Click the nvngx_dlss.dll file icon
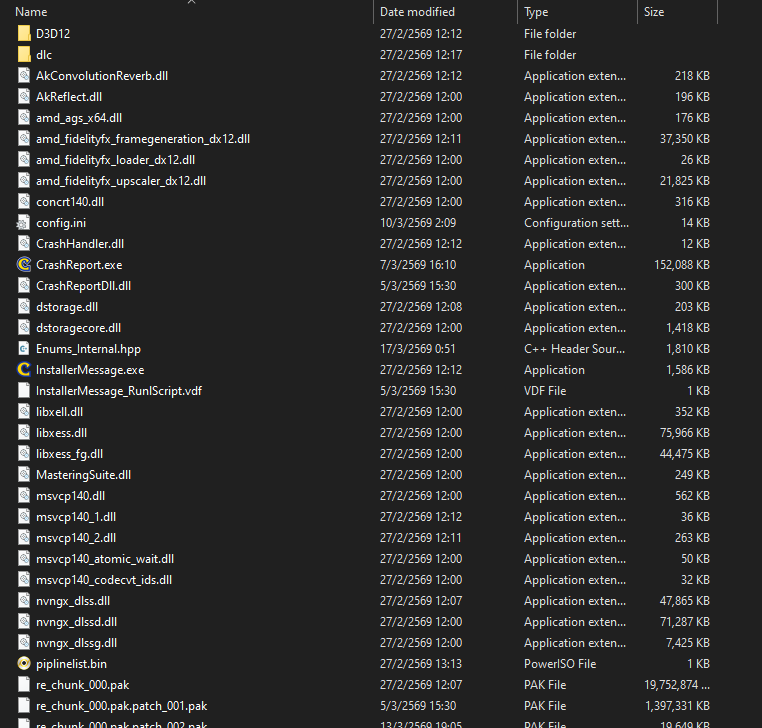The width and height of the screenshot is (762, 728). pos(25,601)
